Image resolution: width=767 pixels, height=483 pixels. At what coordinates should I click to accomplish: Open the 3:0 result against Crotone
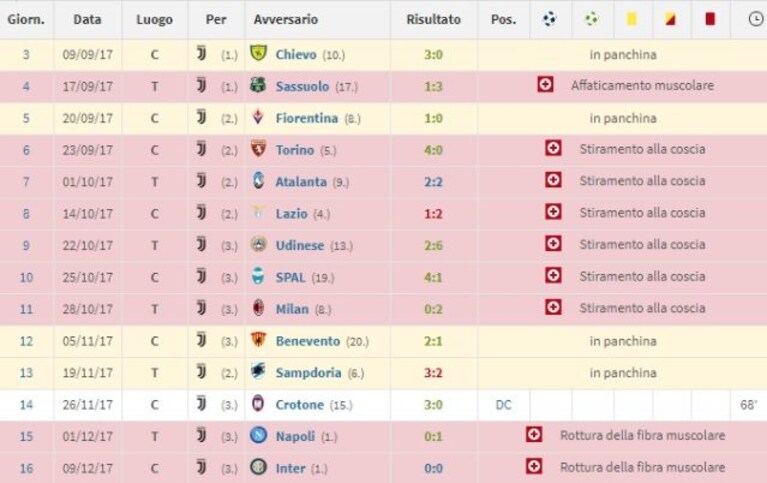pos(433,405)
